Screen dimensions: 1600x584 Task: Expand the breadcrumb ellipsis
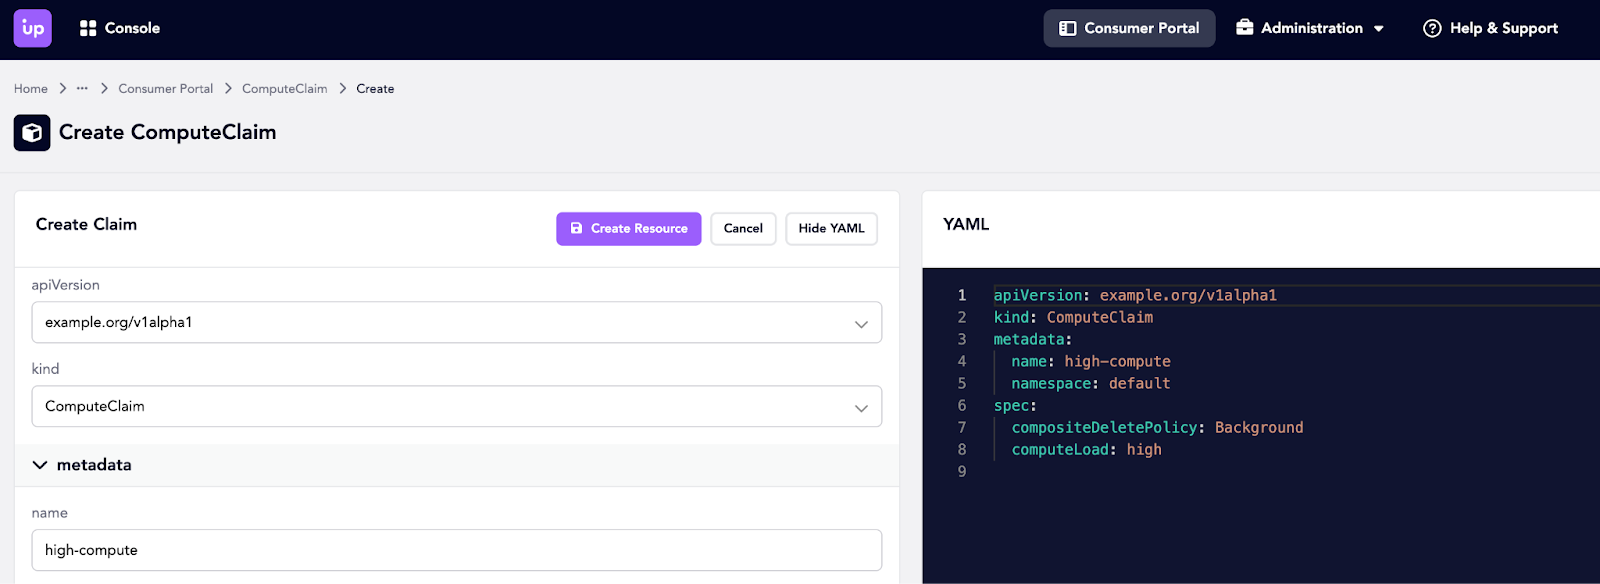[x=82, y=88]
